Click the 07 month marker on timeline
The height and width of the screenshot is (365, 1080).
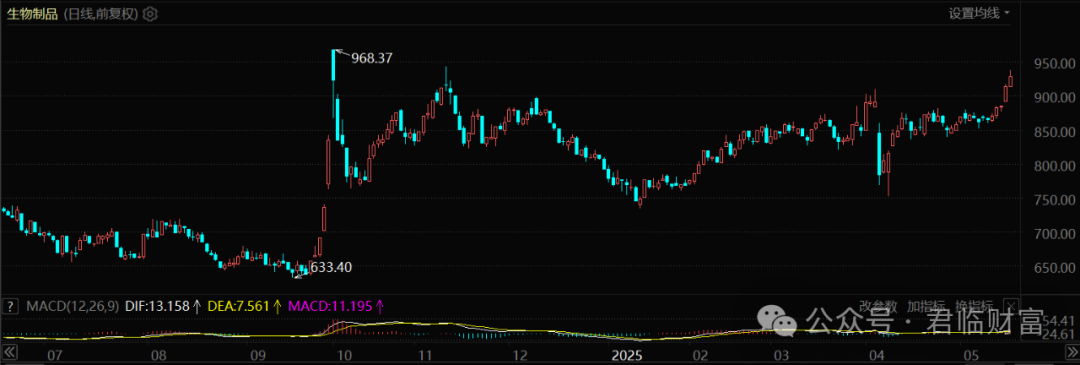click(x=55, y=355)
